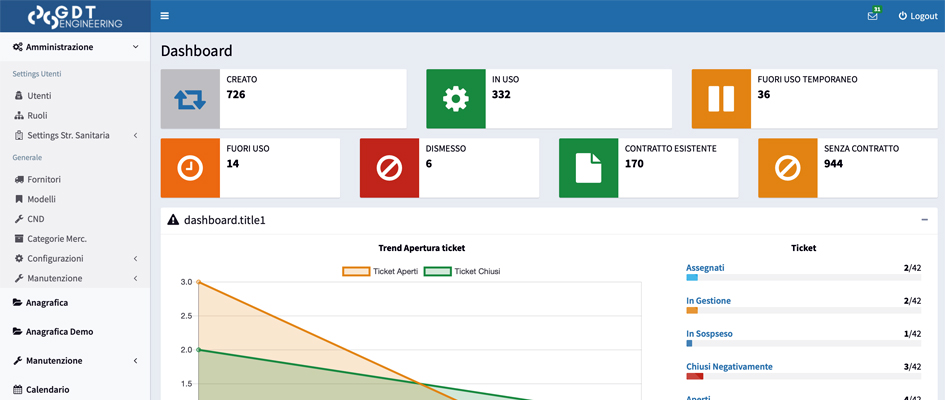Click the Fuori Uso Temporaneo pause icon
Image resolution: width=945 pixels, height=400 pixels.
pyautogui.click(x=721, y=99)
